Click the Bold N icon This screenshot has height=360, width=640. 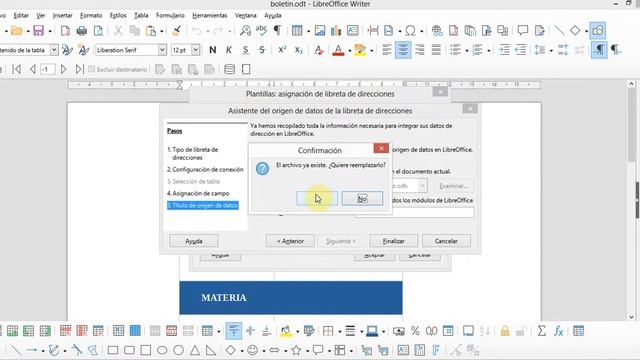point(212,50)
